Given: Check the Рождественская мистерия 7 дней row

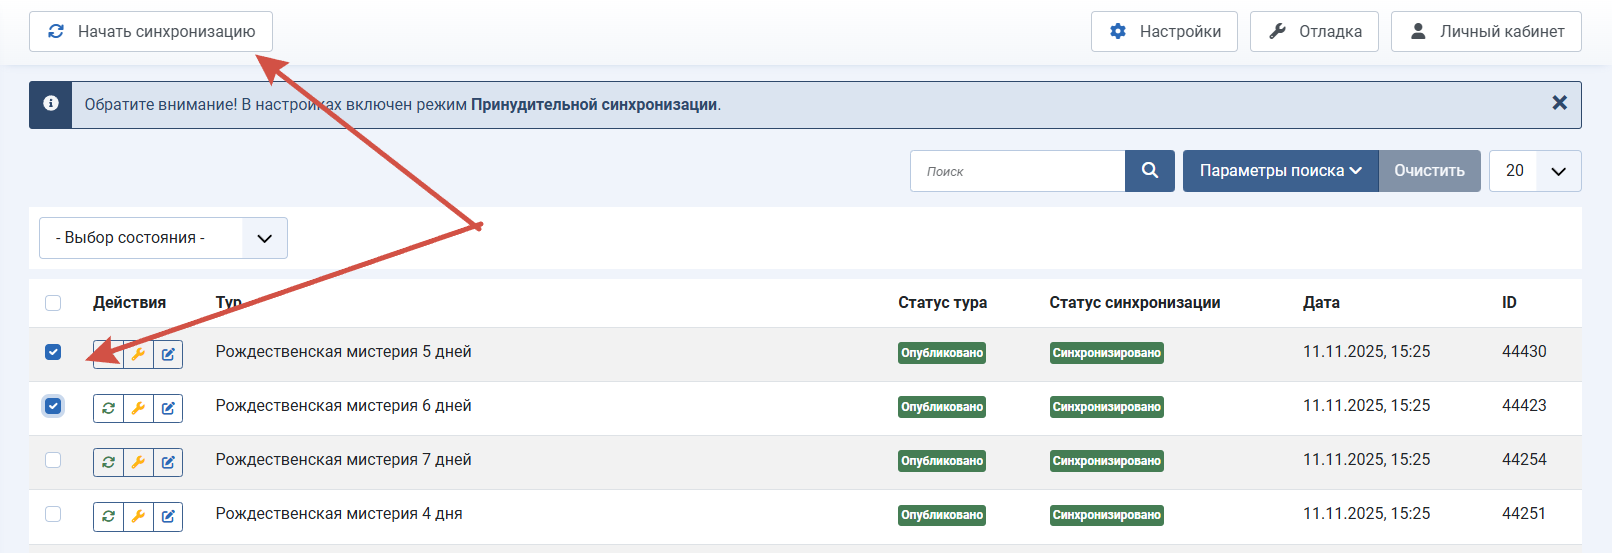Looking at the screenshot, I should point(53,460).
